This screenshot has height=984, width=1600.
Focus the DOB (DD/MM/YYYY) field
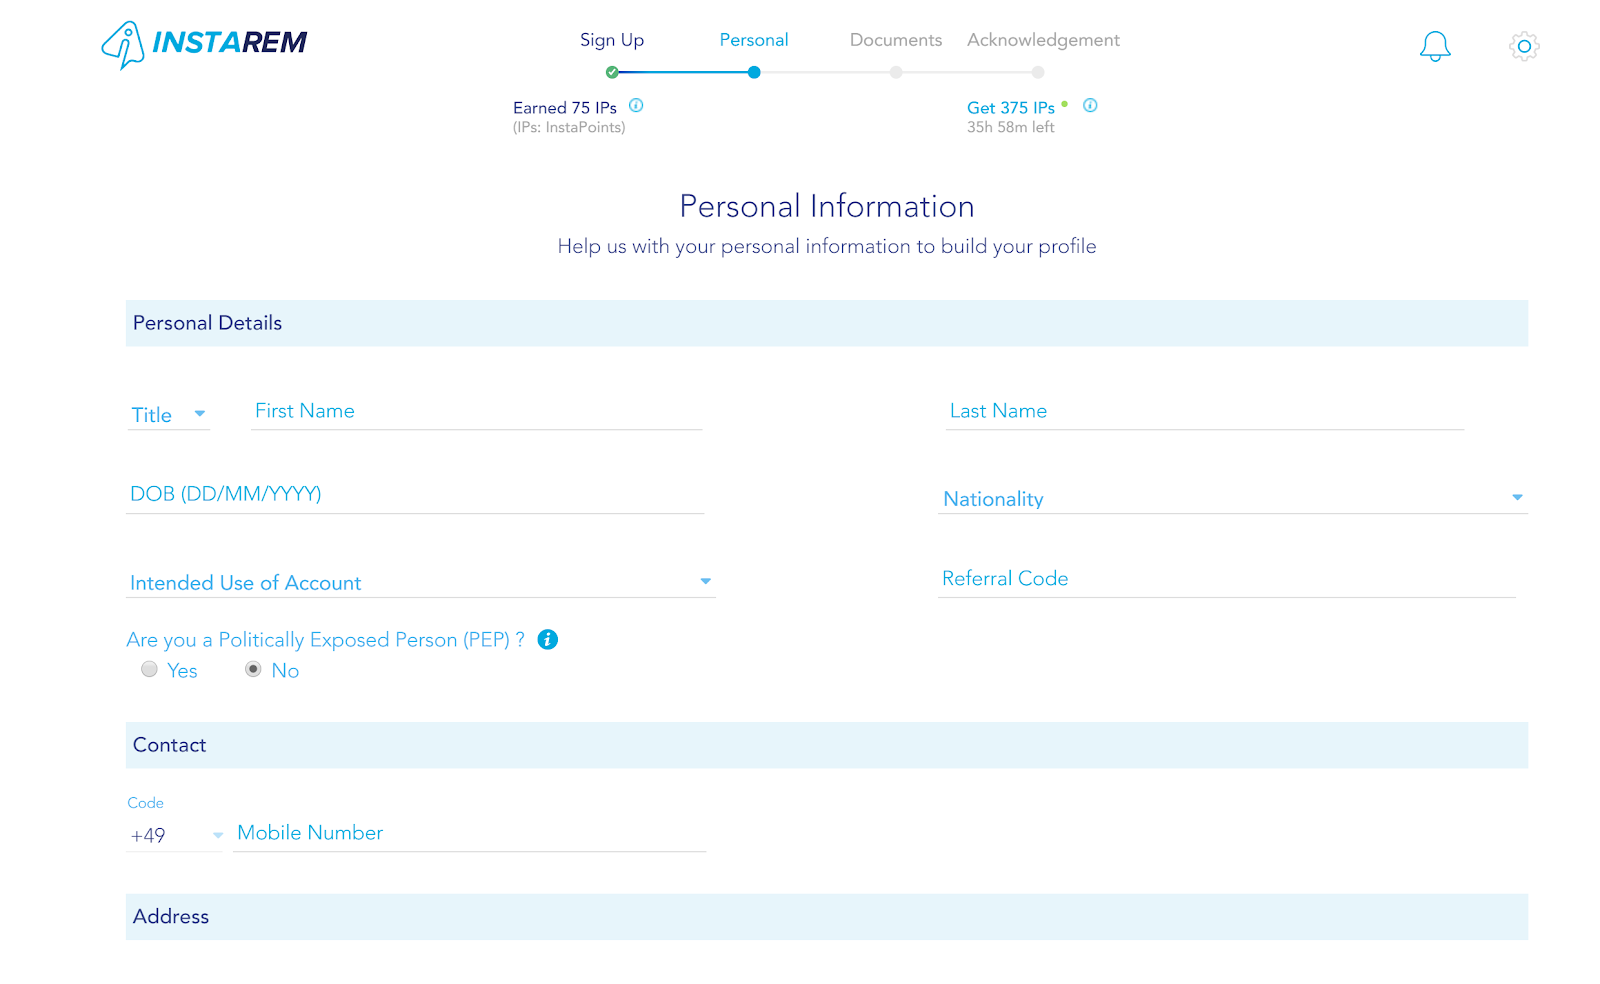coord(415,495)
